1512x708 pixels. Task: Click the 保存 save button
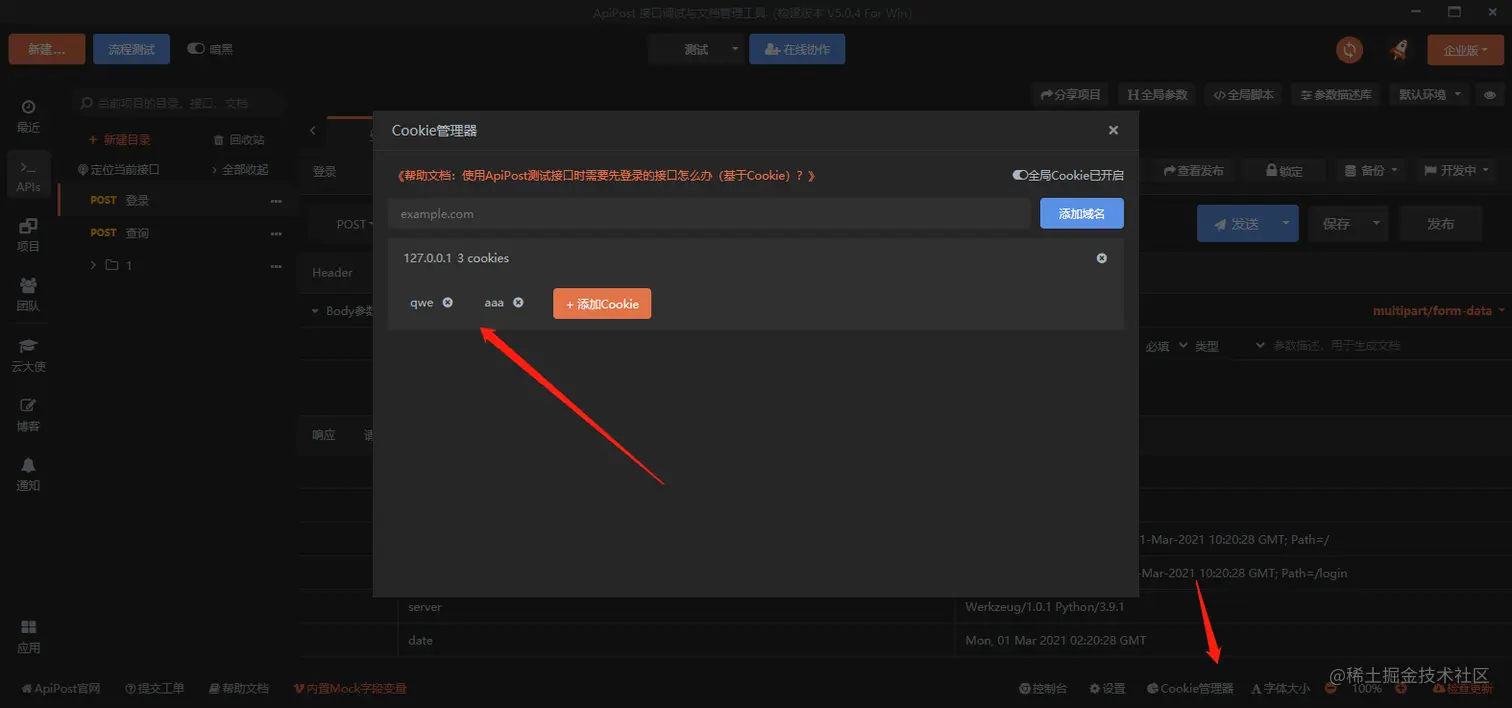point(1336,224)
